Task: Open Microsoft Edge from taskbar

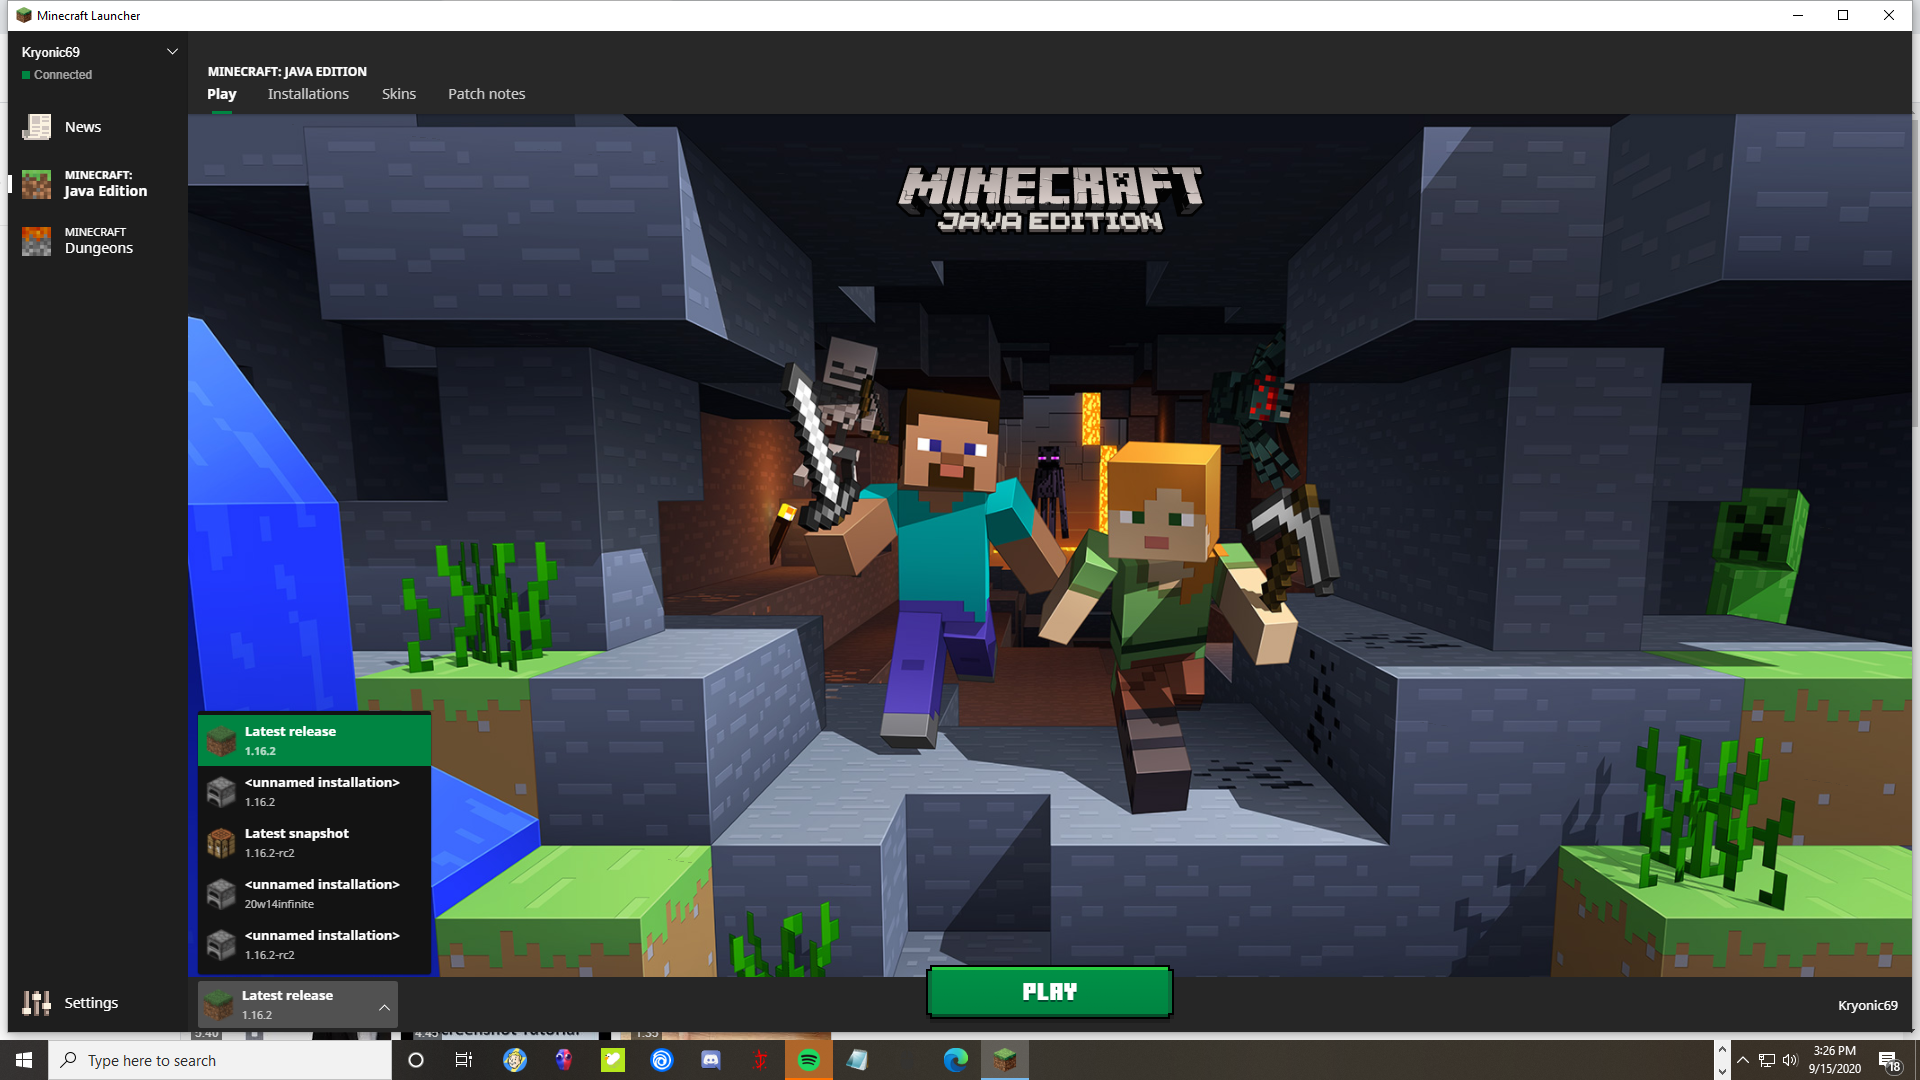Action: pos(956,1060)
